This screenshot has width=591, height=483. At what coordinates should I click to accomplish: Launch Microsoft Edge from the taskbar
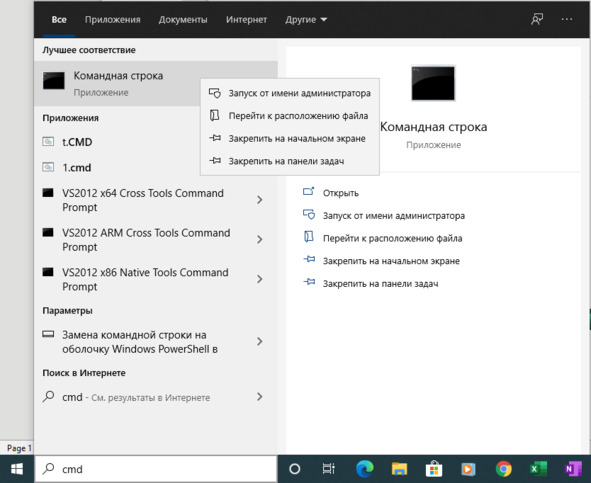coord(364,469)
